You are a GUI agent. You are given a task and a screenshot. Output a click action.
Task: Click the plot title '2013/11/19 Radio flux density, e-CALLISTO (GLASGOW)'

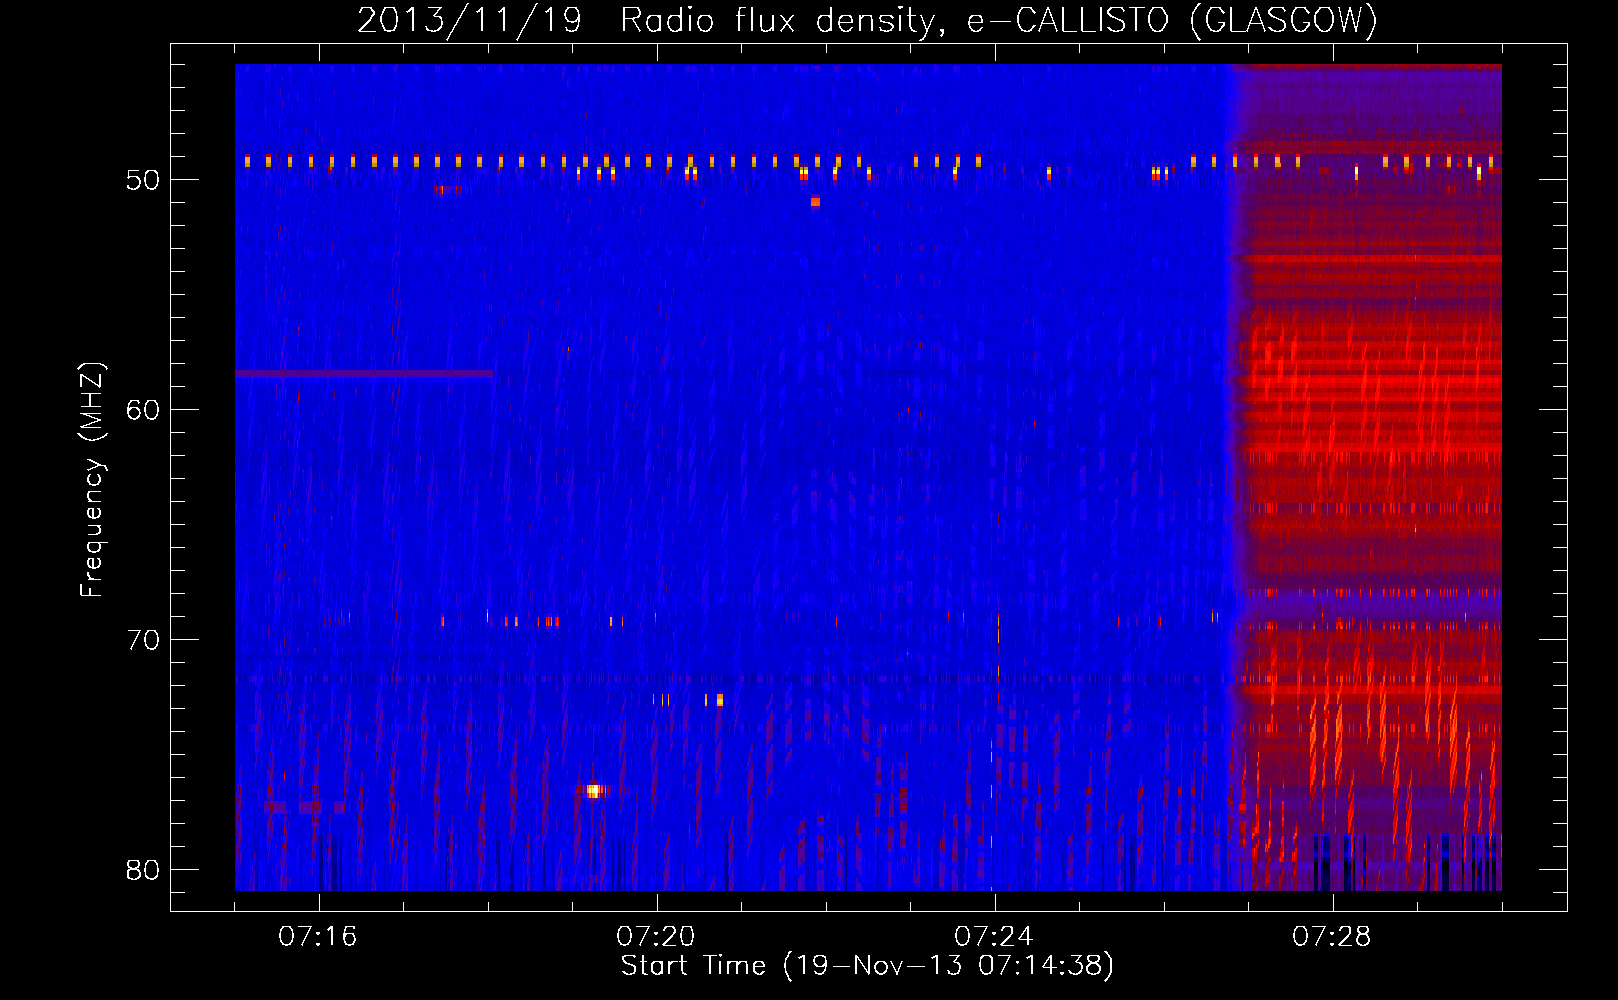tap(867, 20)
